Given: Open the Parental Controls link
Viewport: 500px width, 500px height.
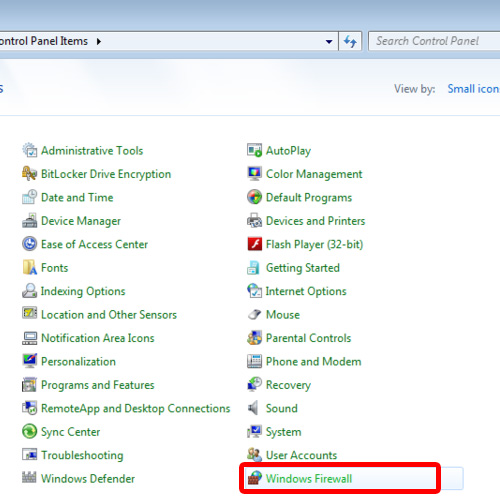Looking at the screenshot, I should (x=308, y=338).
